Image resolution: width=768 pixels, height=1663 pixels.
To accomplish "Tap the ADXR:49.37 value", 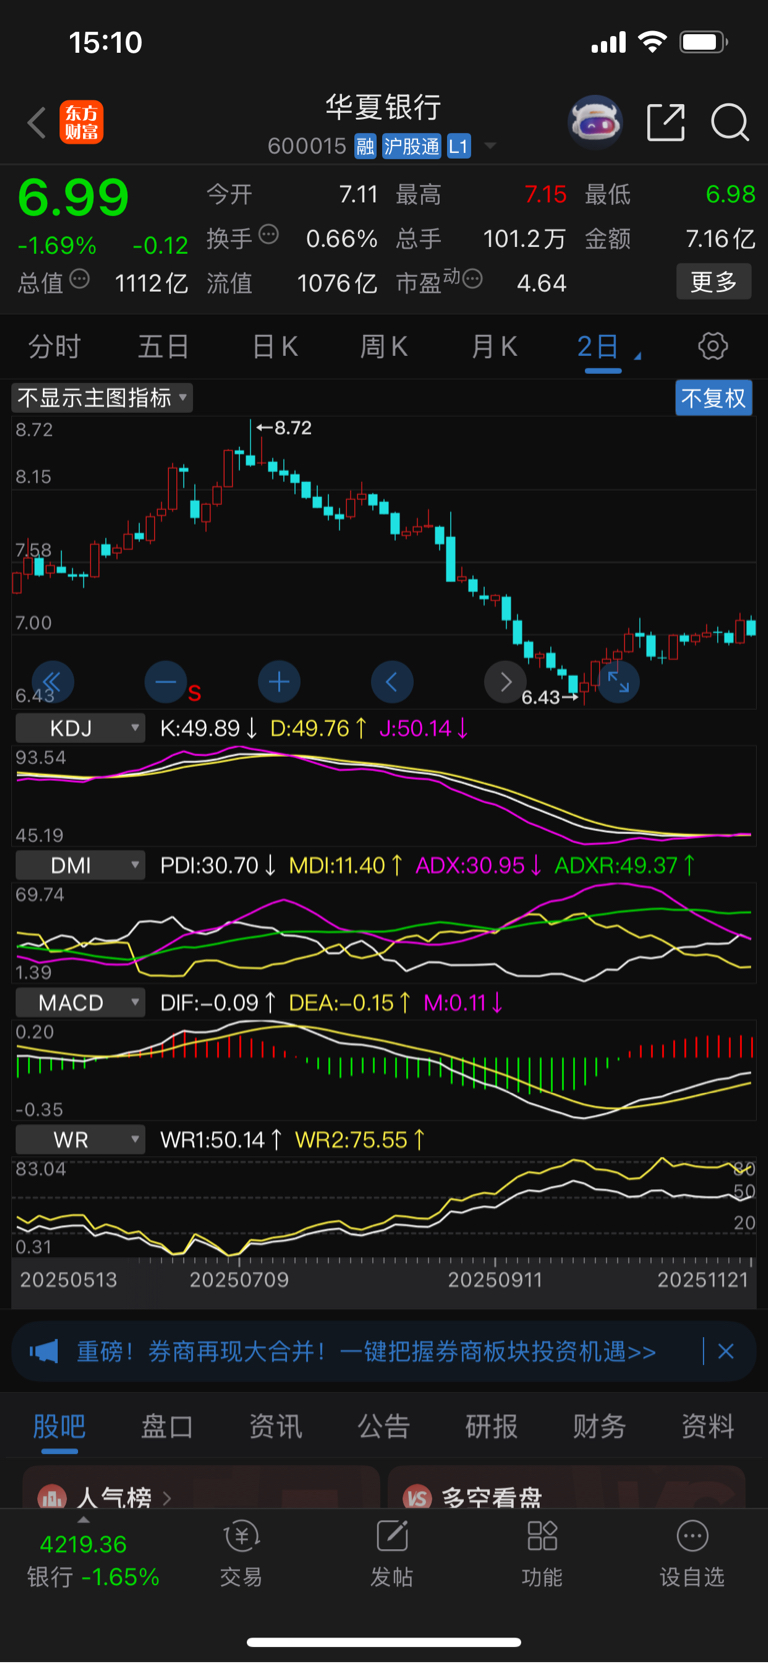I will [x=616, y=865].
